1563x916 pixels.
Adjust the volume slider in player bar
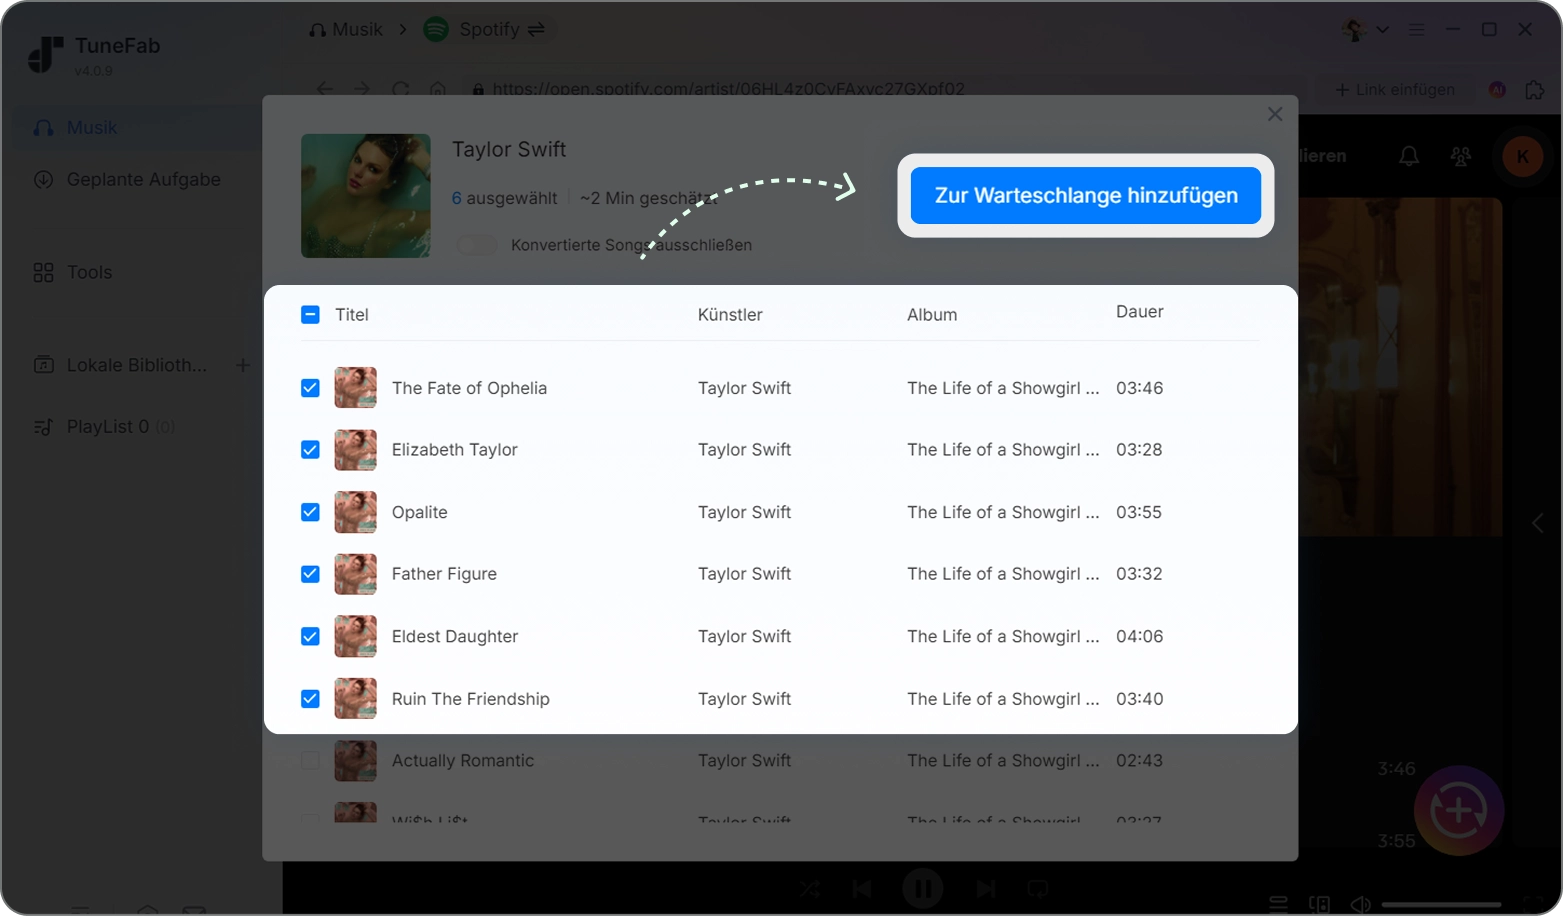pyautogui.click(x=1442, y=905)
